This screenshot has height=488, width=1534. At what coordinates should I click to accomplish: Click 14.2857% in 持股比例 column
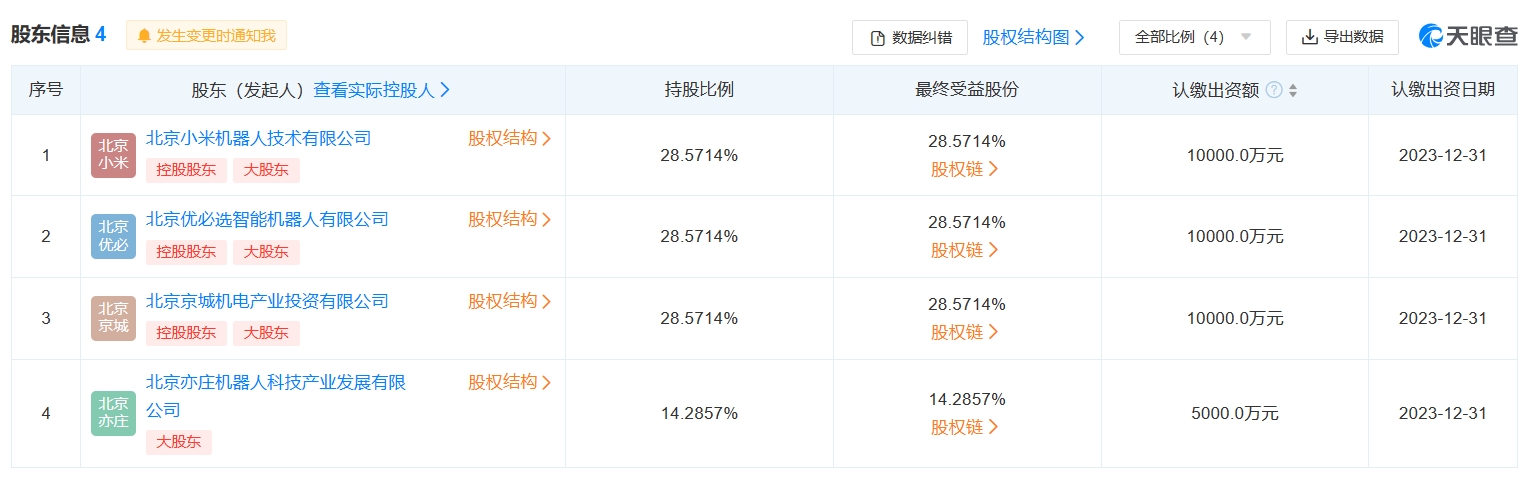699,413
